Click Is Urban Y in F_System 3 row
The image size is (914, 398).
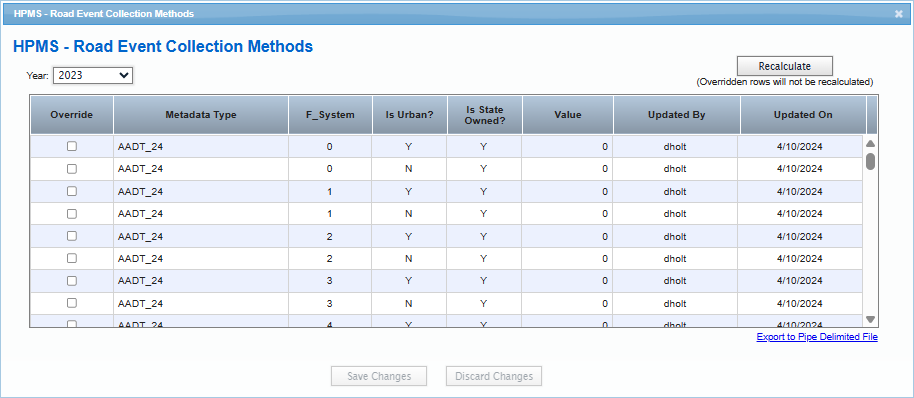point(409,281)
